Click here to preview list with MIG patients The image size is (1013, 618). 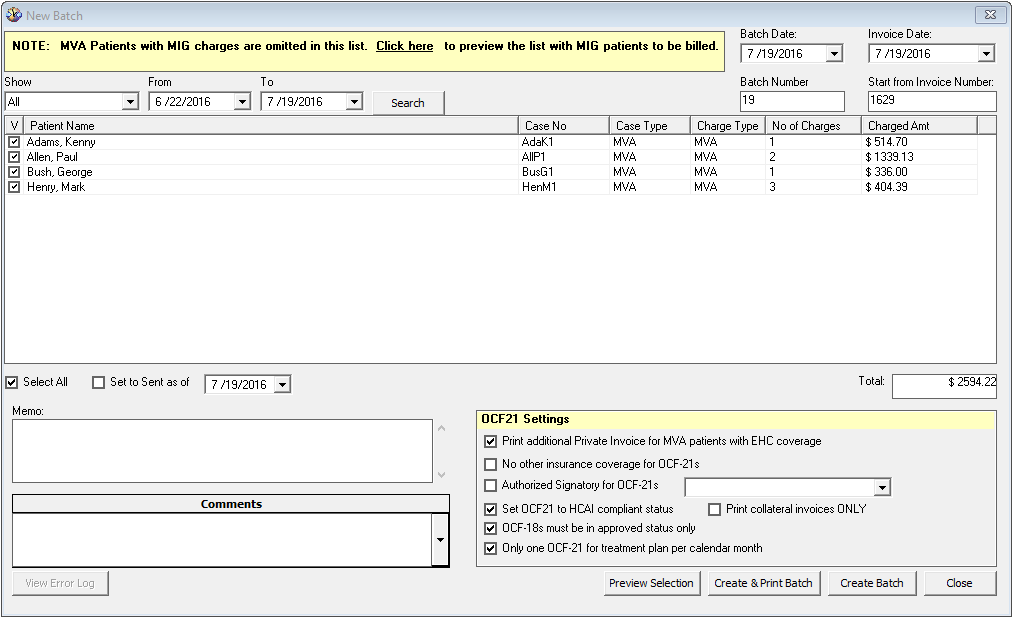(x=403, y=46)
